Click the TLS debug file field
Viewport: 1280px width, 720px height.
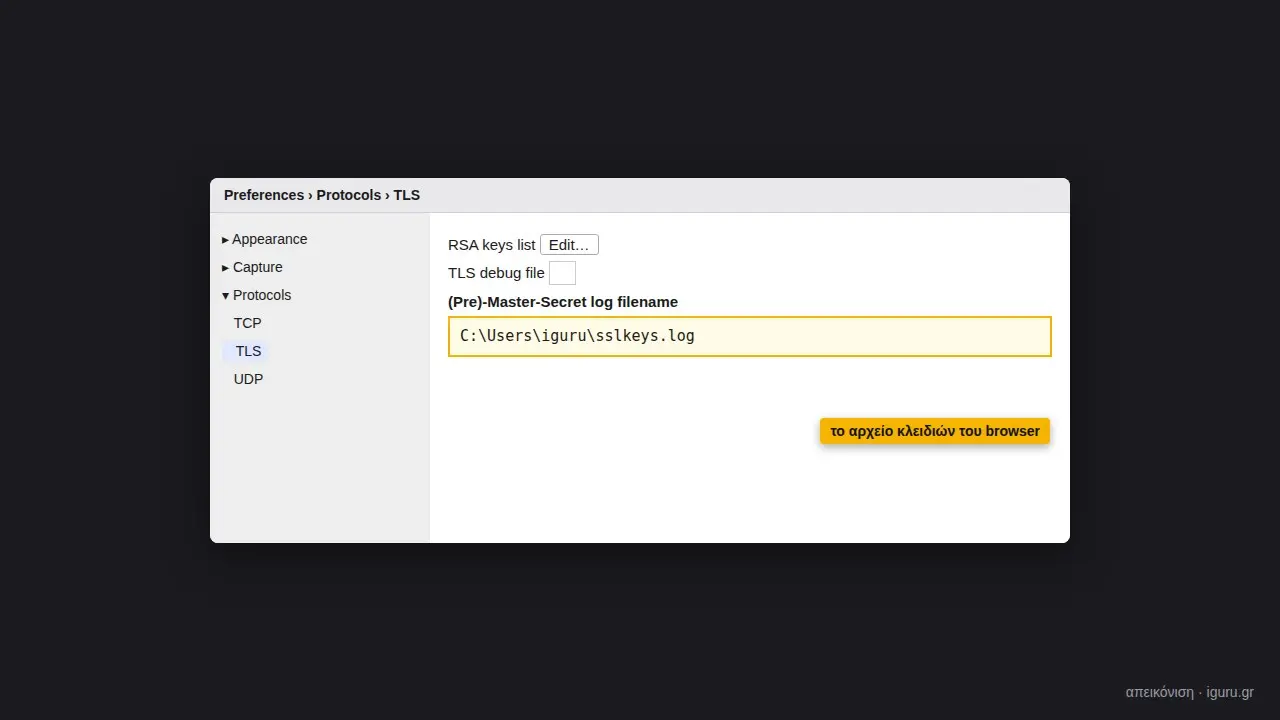[x=562, y=273]
